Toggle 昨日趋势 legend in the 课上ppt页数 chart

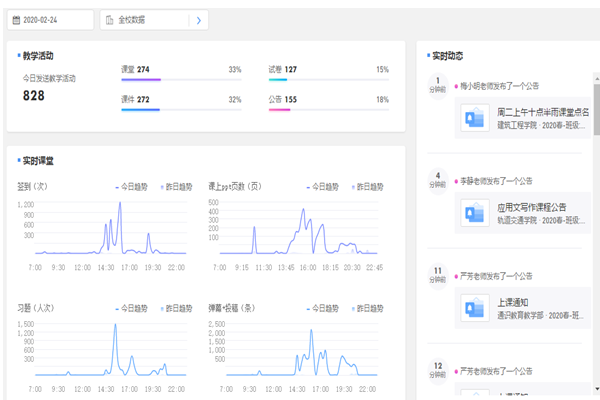tap(366, 186)
